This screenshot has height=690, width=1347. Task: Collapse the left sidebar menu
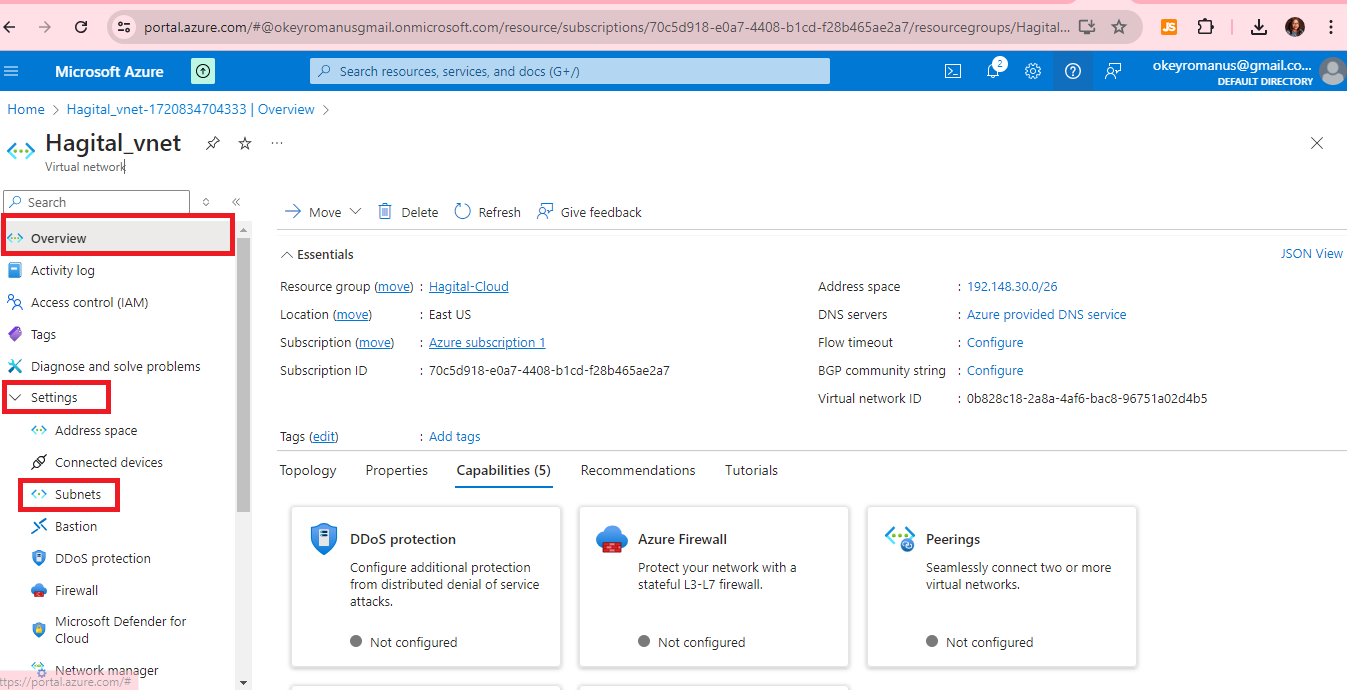click(x=236, y=202)
